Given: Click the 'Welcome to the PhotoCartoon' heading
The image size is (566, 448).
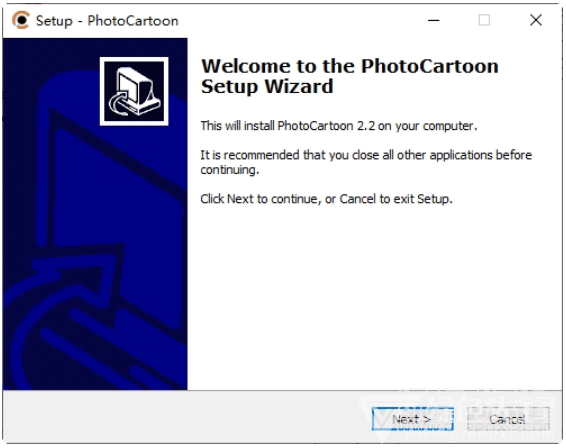Looking at the screenshot, I should pyautogui.click(x=349, y=66).
